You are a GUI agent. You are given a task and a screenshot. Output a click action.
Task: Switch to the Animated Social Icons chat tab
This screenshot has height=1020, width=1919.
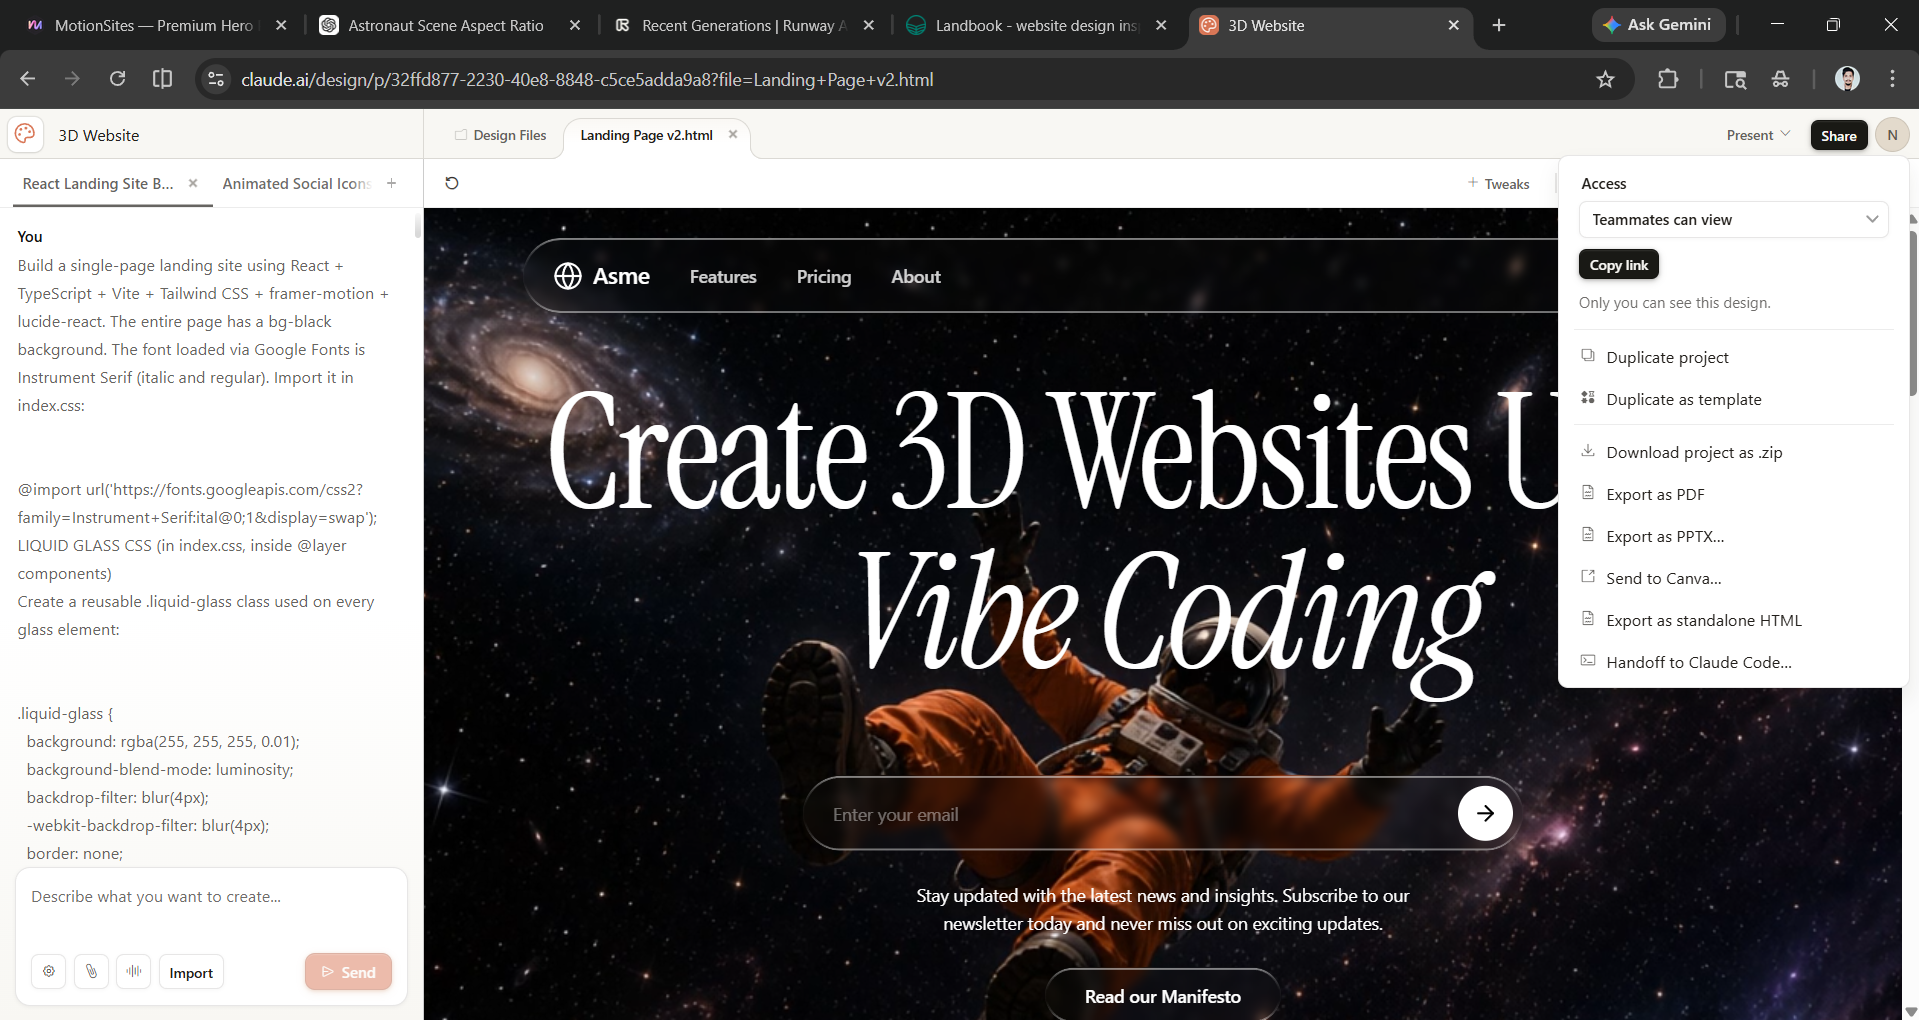coord(296,183)
